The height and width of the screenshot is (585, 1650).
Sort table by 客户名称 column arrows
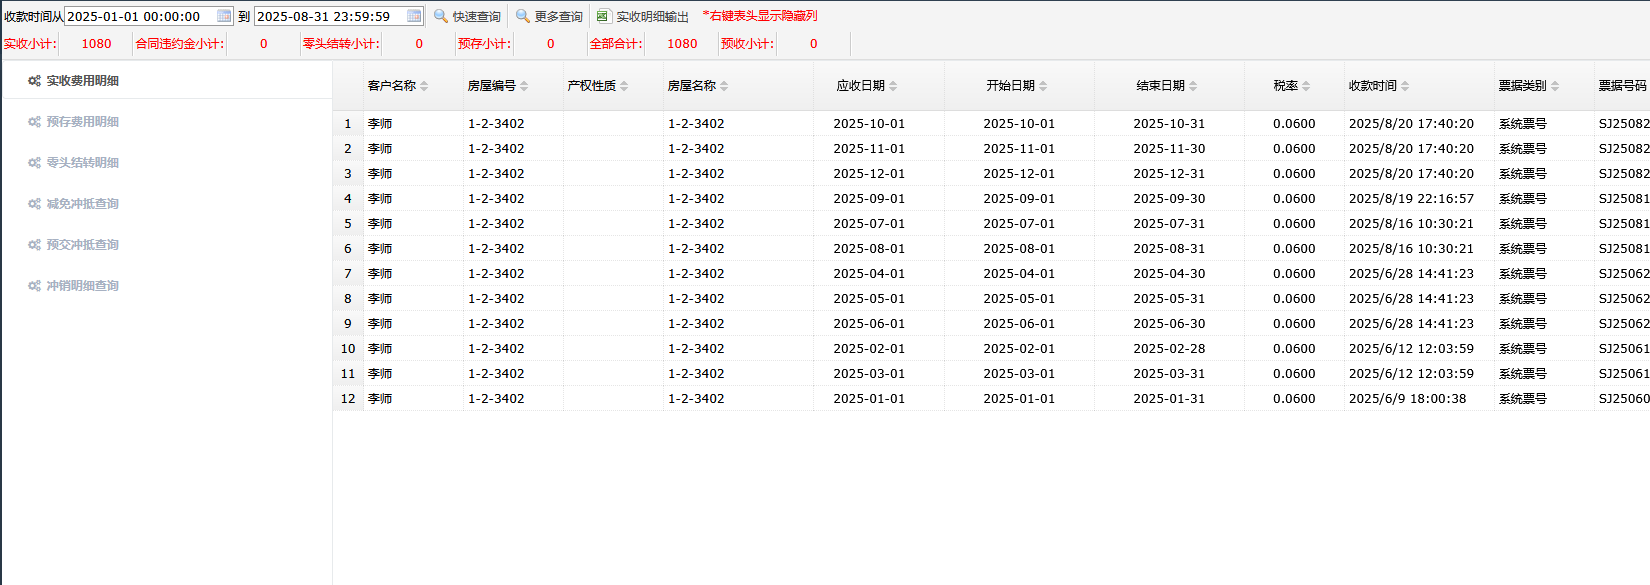[x=424, y=86]
